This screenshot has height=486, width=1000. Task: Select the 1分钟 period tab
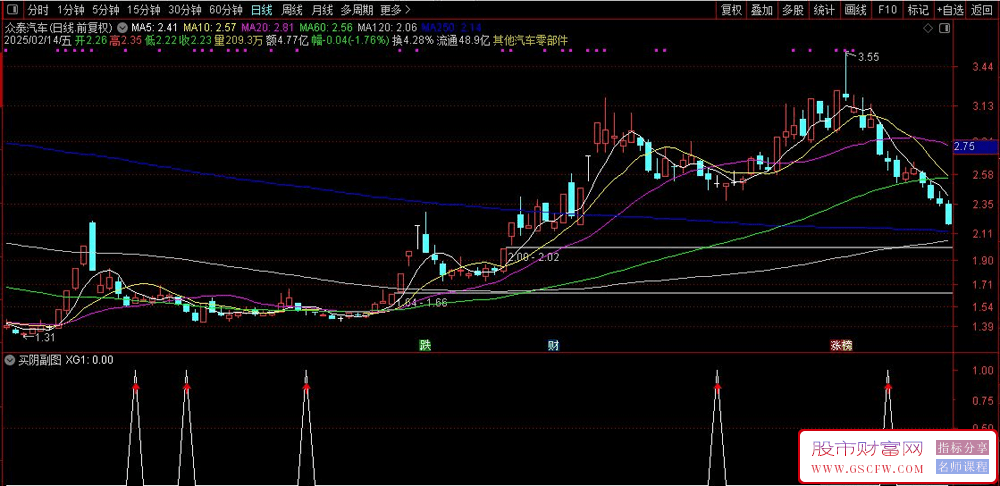71,10
